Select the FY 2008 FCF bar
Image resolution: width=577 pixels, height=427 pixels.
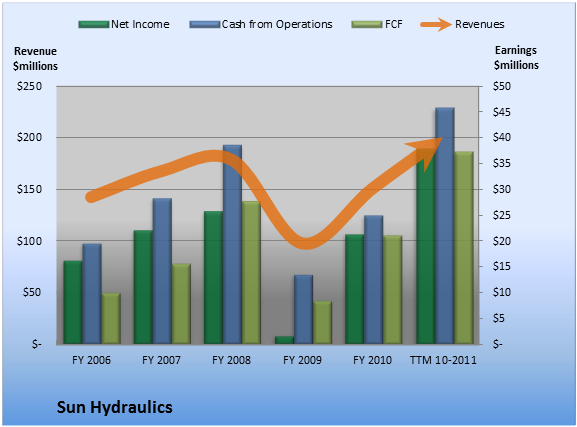[251, 273]
